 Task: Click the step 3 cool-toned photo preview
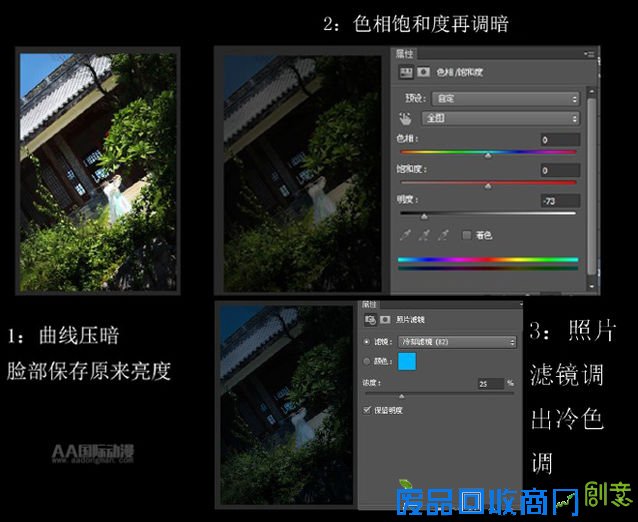287,406
